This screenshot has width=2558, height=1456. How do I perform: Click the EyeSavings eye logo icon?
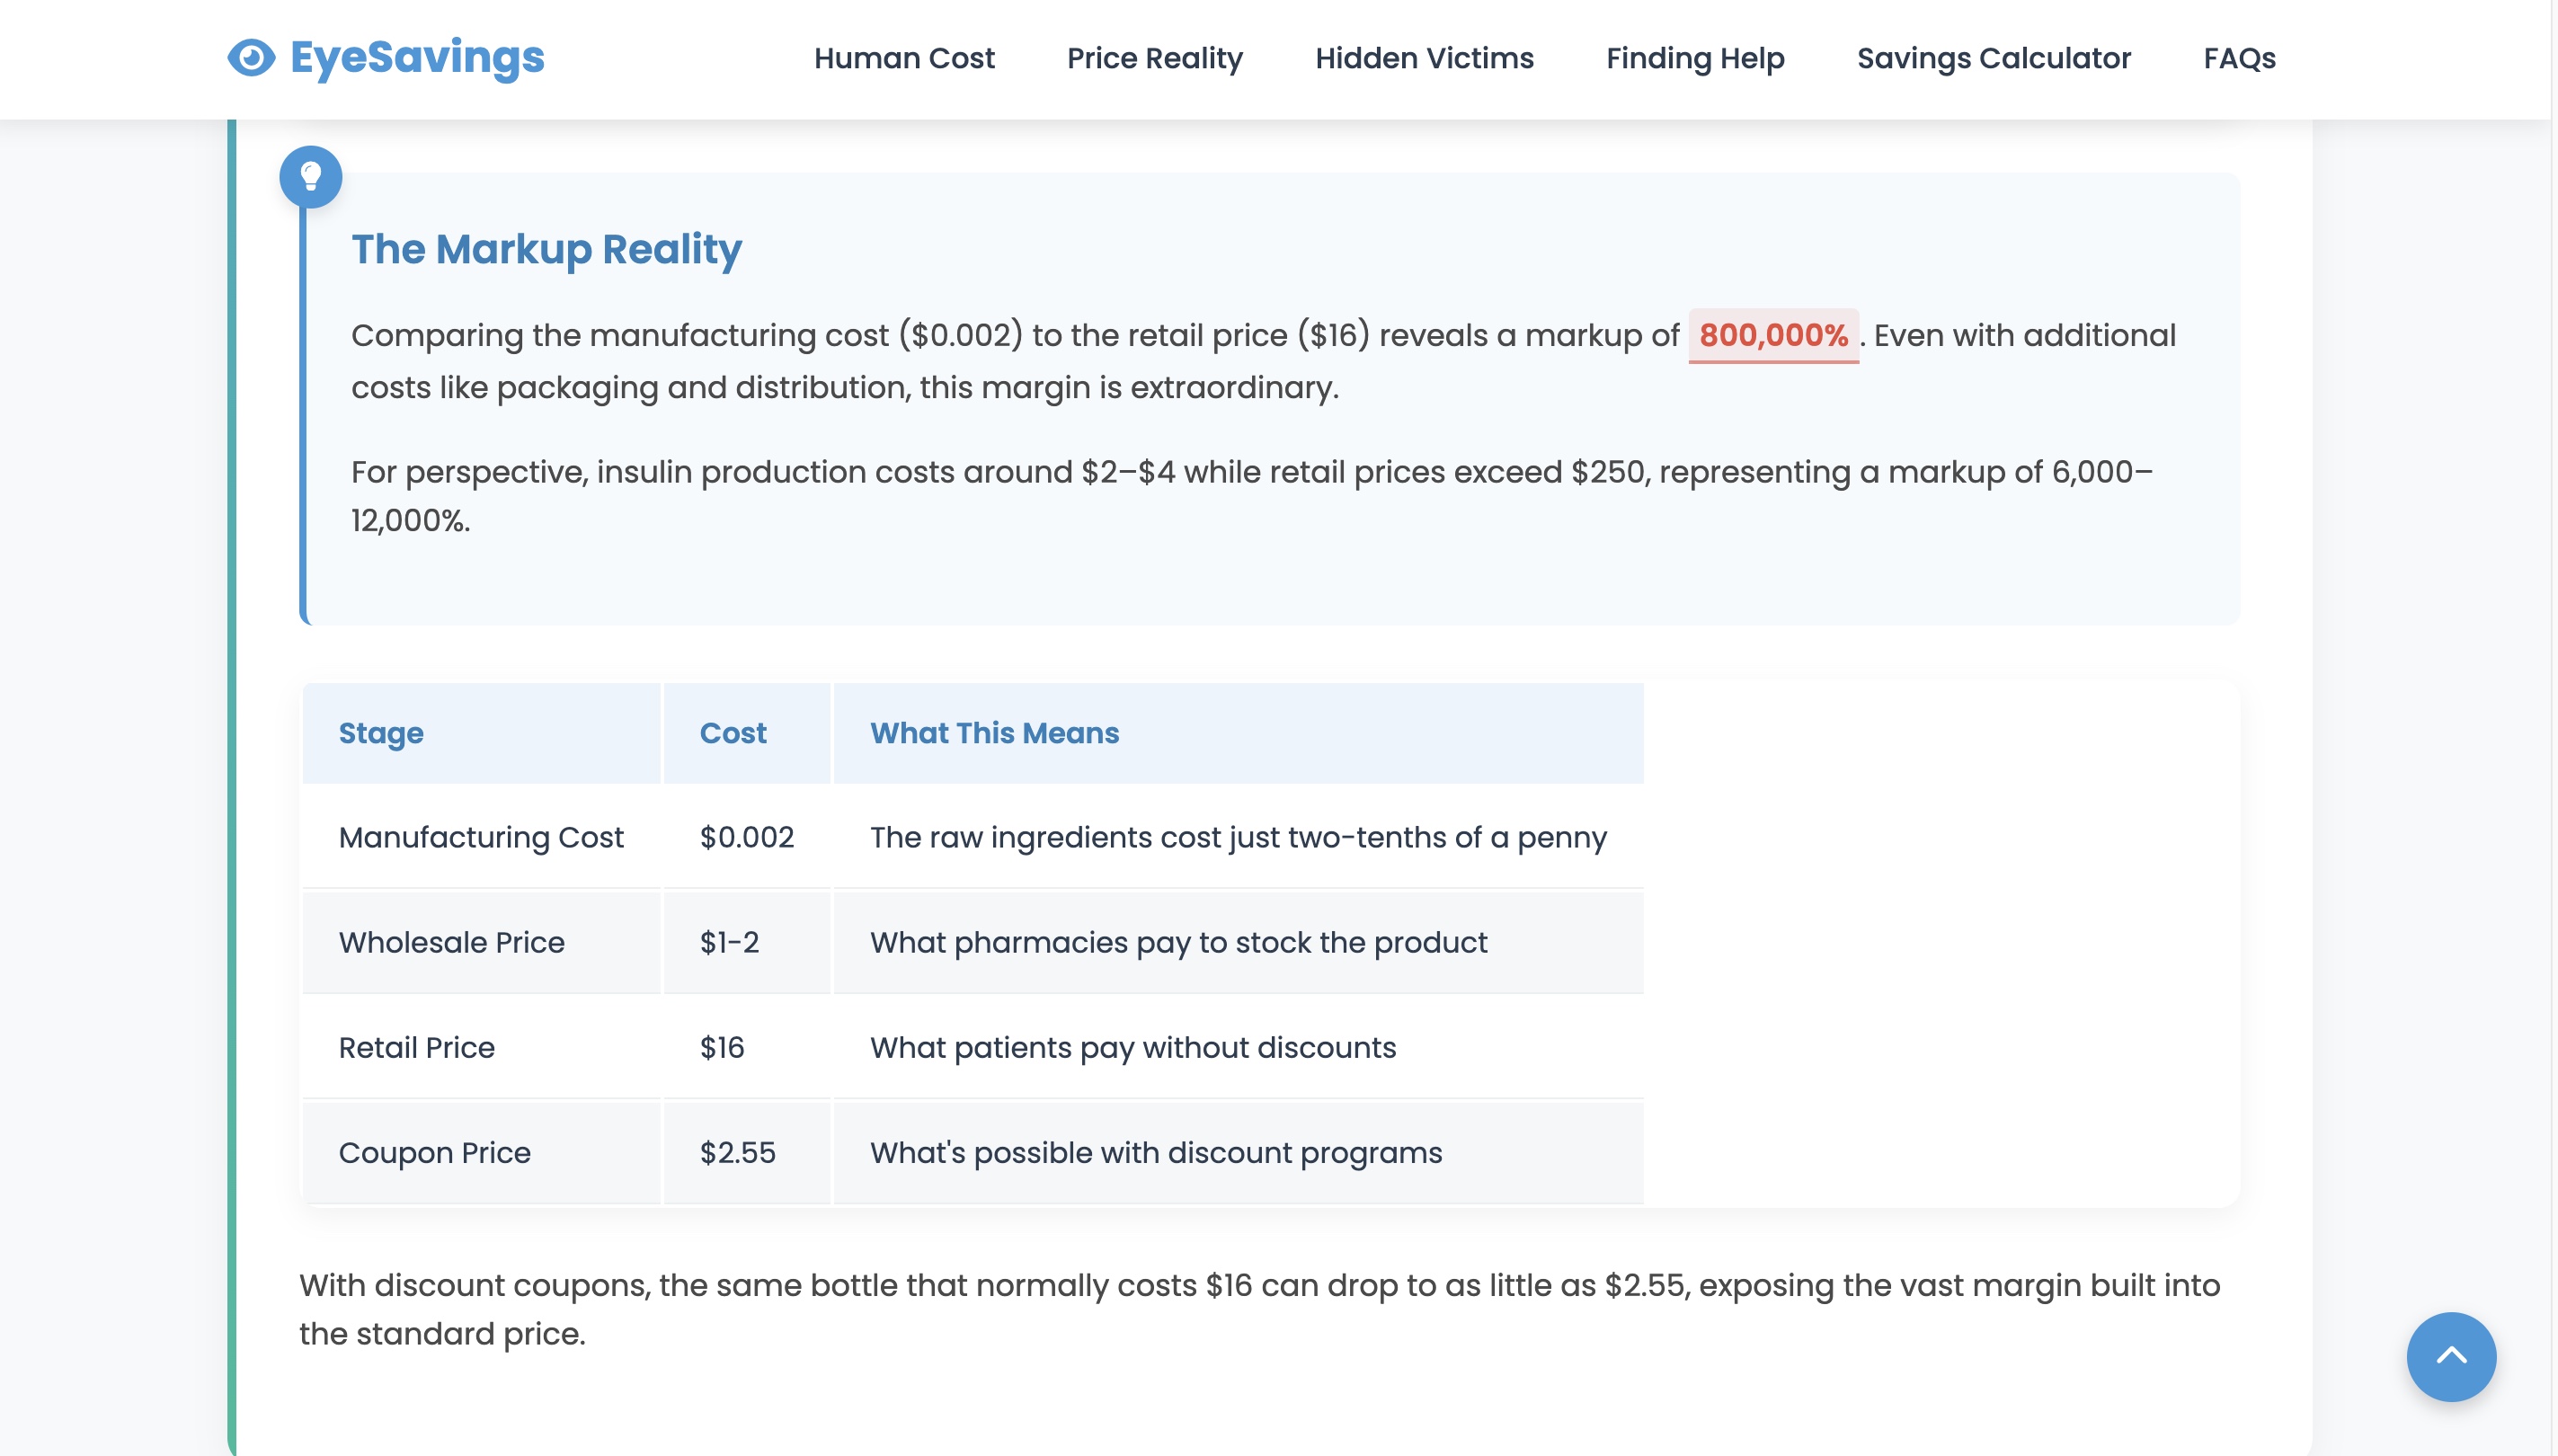point(251,58)
